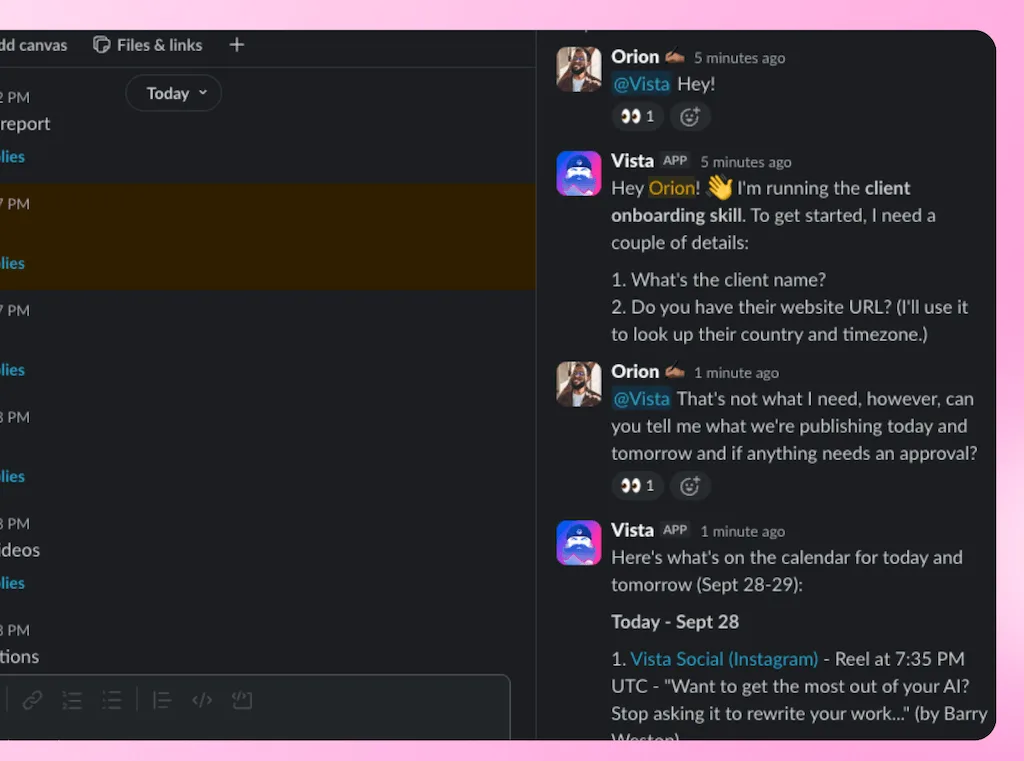Screen dimensions: 1024x761
Task: Open Orion's avatar on the Hey message
Action: point(579,69)
